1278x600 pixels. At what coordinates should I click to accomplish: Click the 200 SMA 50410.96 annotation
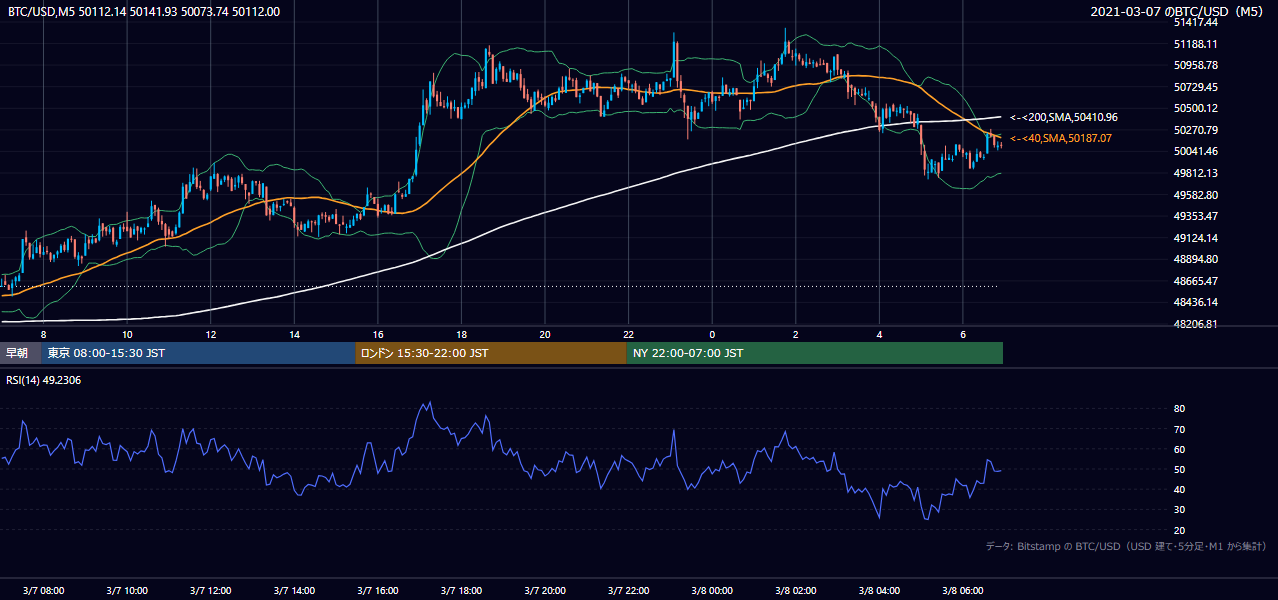pyautogui.click(x=1064, y=117)
